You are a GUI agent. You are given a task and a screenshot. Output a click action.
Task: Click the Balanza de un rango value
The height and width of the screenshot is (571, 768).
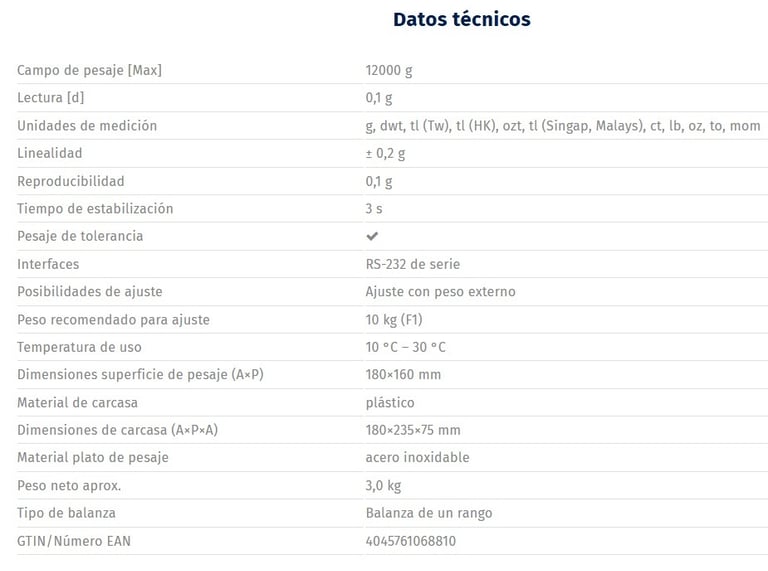coord(429,513)
